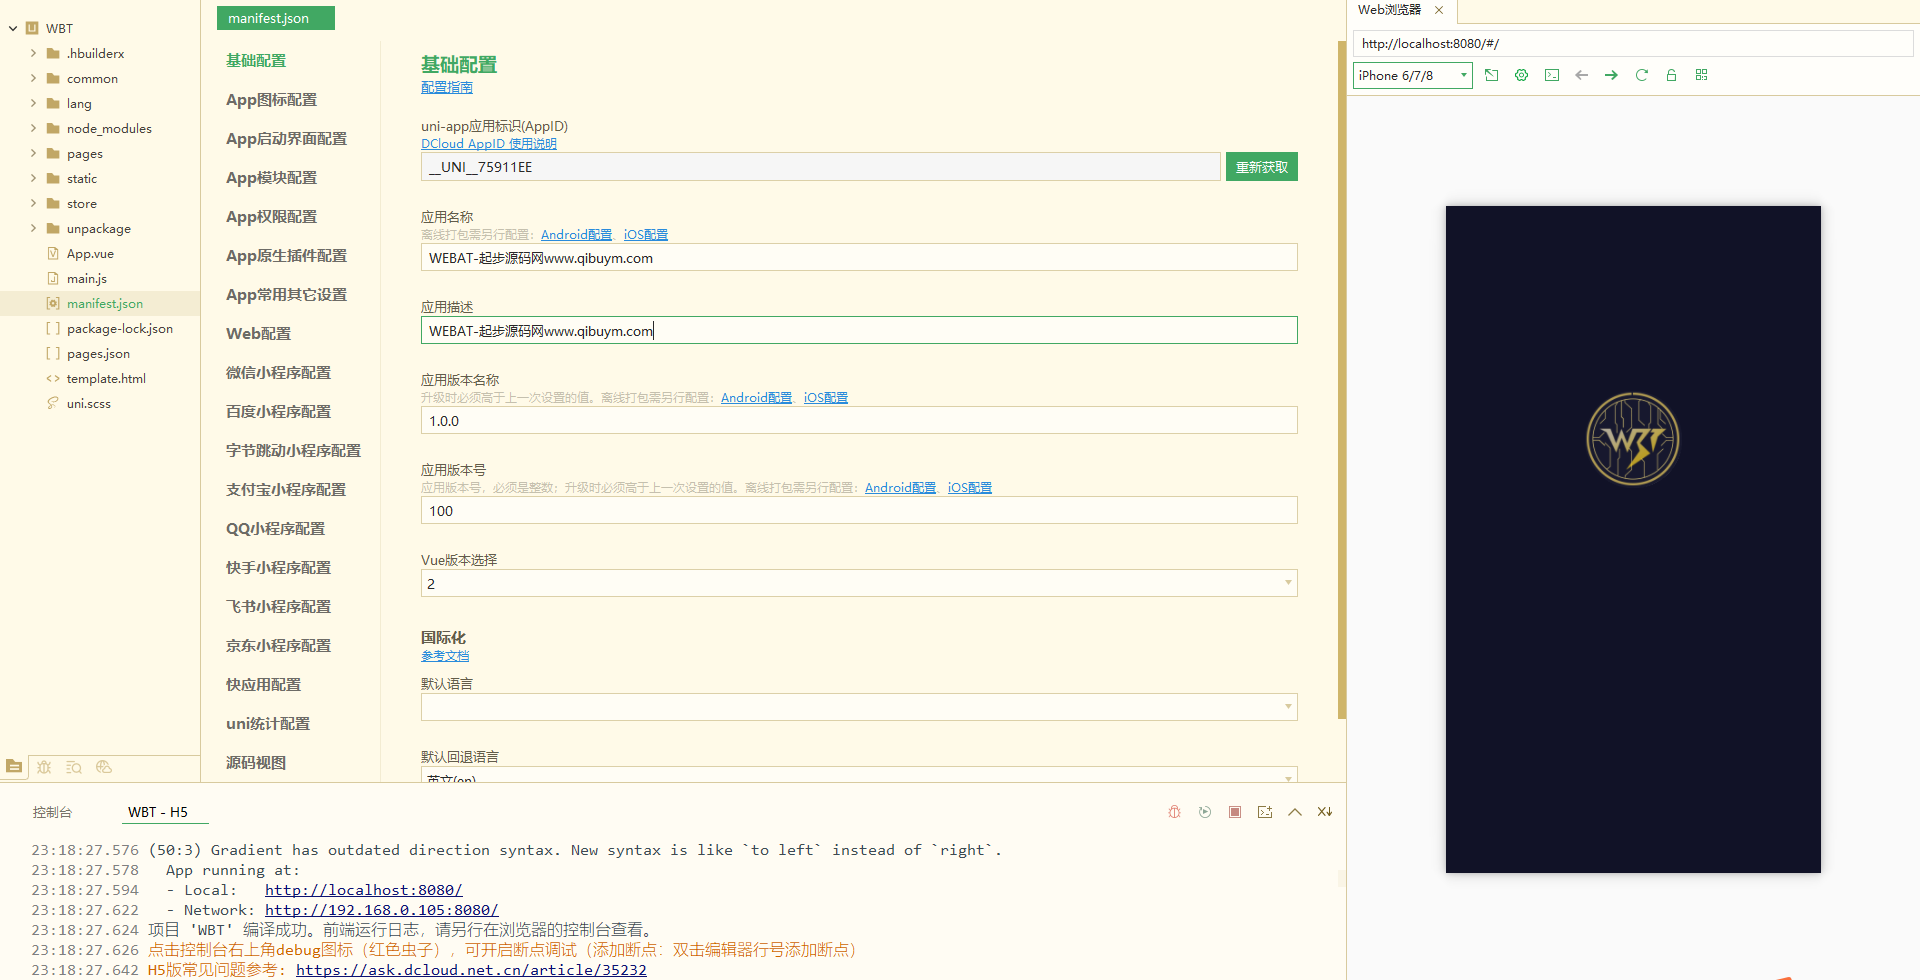Open the Vue版本选择 dropdown
This screenshot has width=1920, height=980.
click(x=858, y=583)
